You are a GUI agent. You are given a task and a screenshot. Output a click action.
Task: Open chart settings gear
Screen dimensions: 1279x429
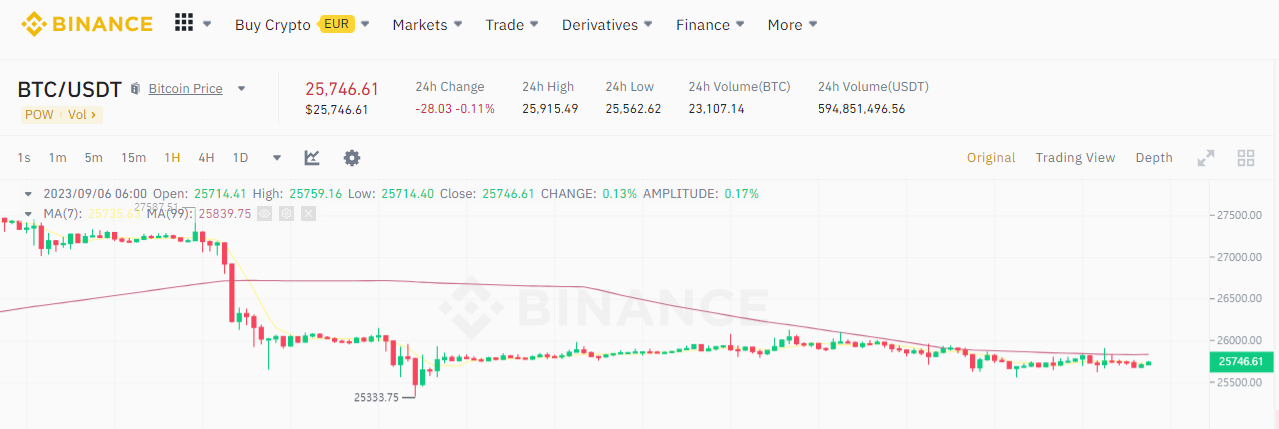(x=352, y=158)
